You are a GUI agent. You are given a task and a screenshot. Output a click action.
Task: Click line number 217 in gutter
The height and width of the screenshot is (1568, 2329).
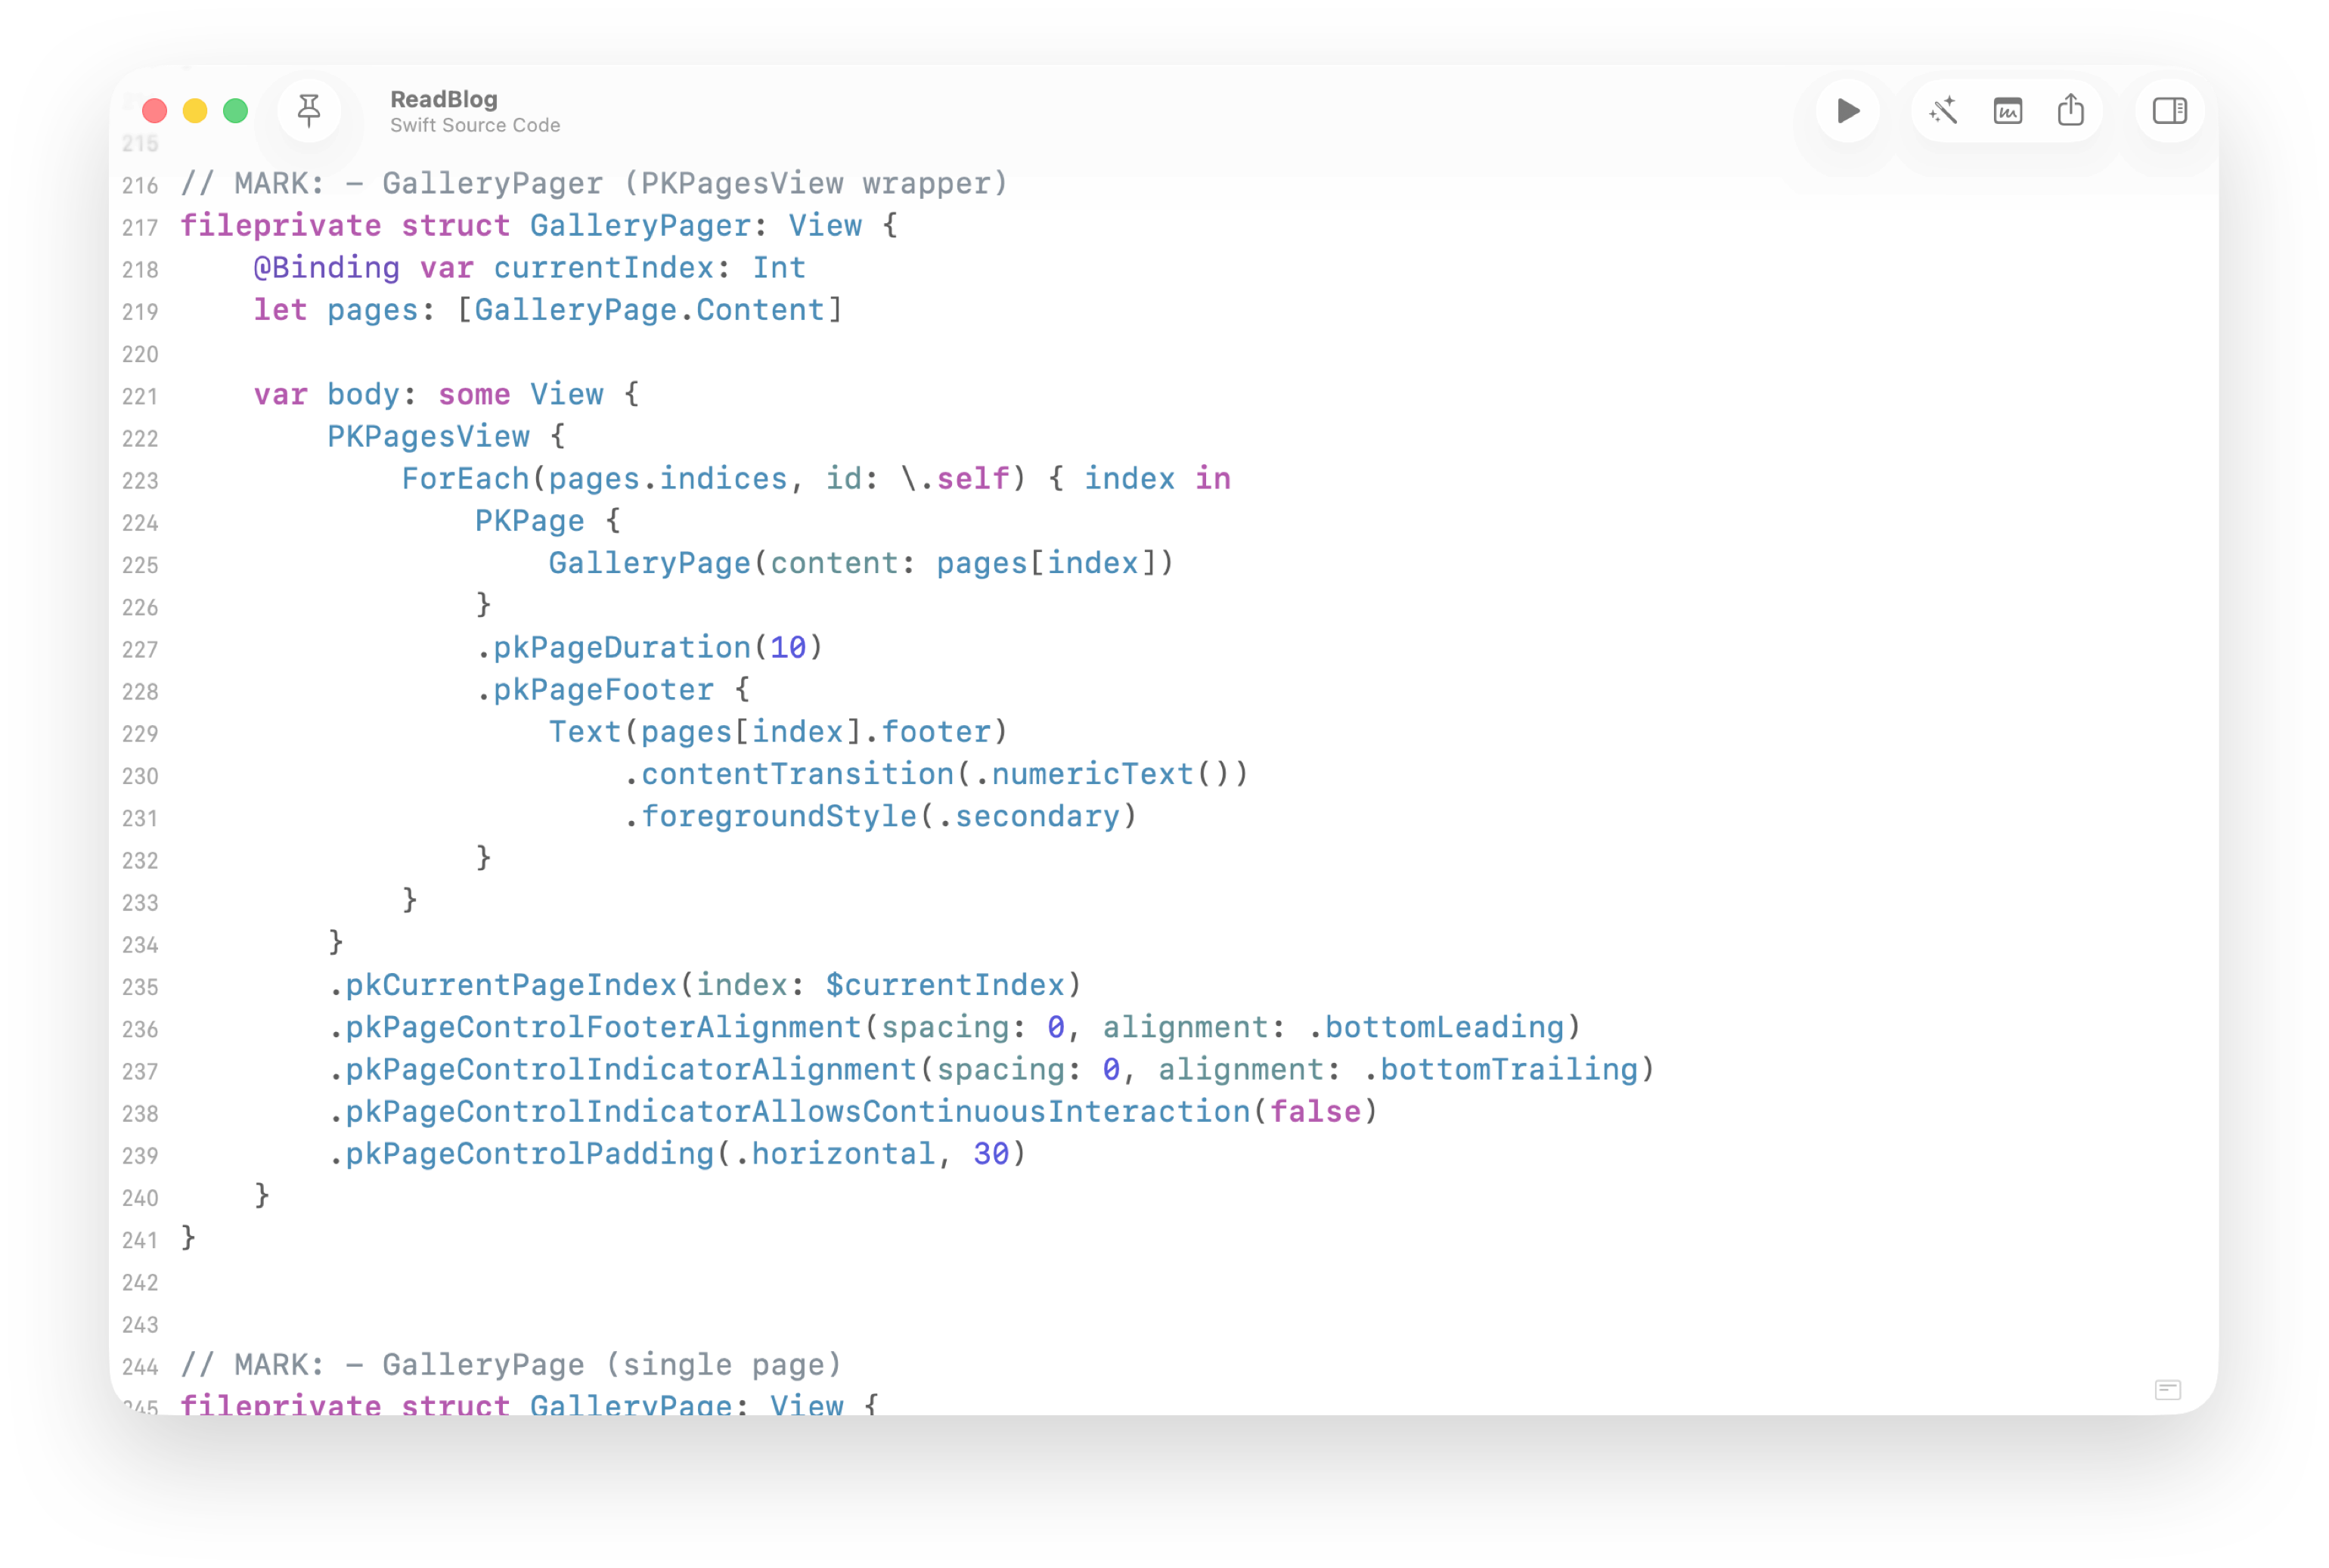click(140, 228)
